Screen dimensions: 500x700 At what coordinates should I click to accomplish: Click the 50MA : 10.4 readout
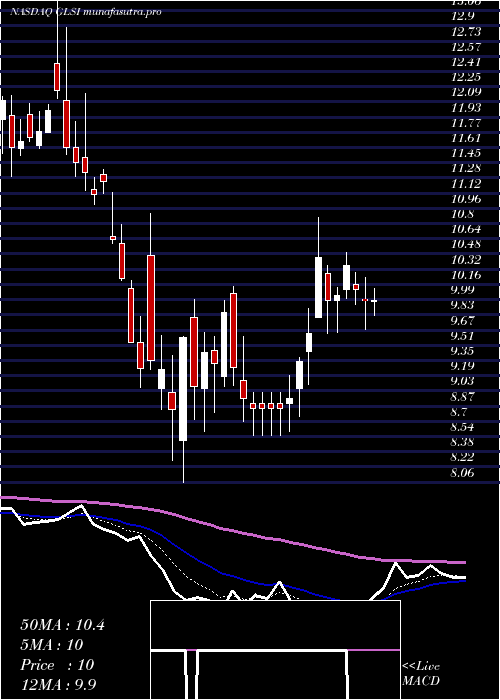point(62,625)
